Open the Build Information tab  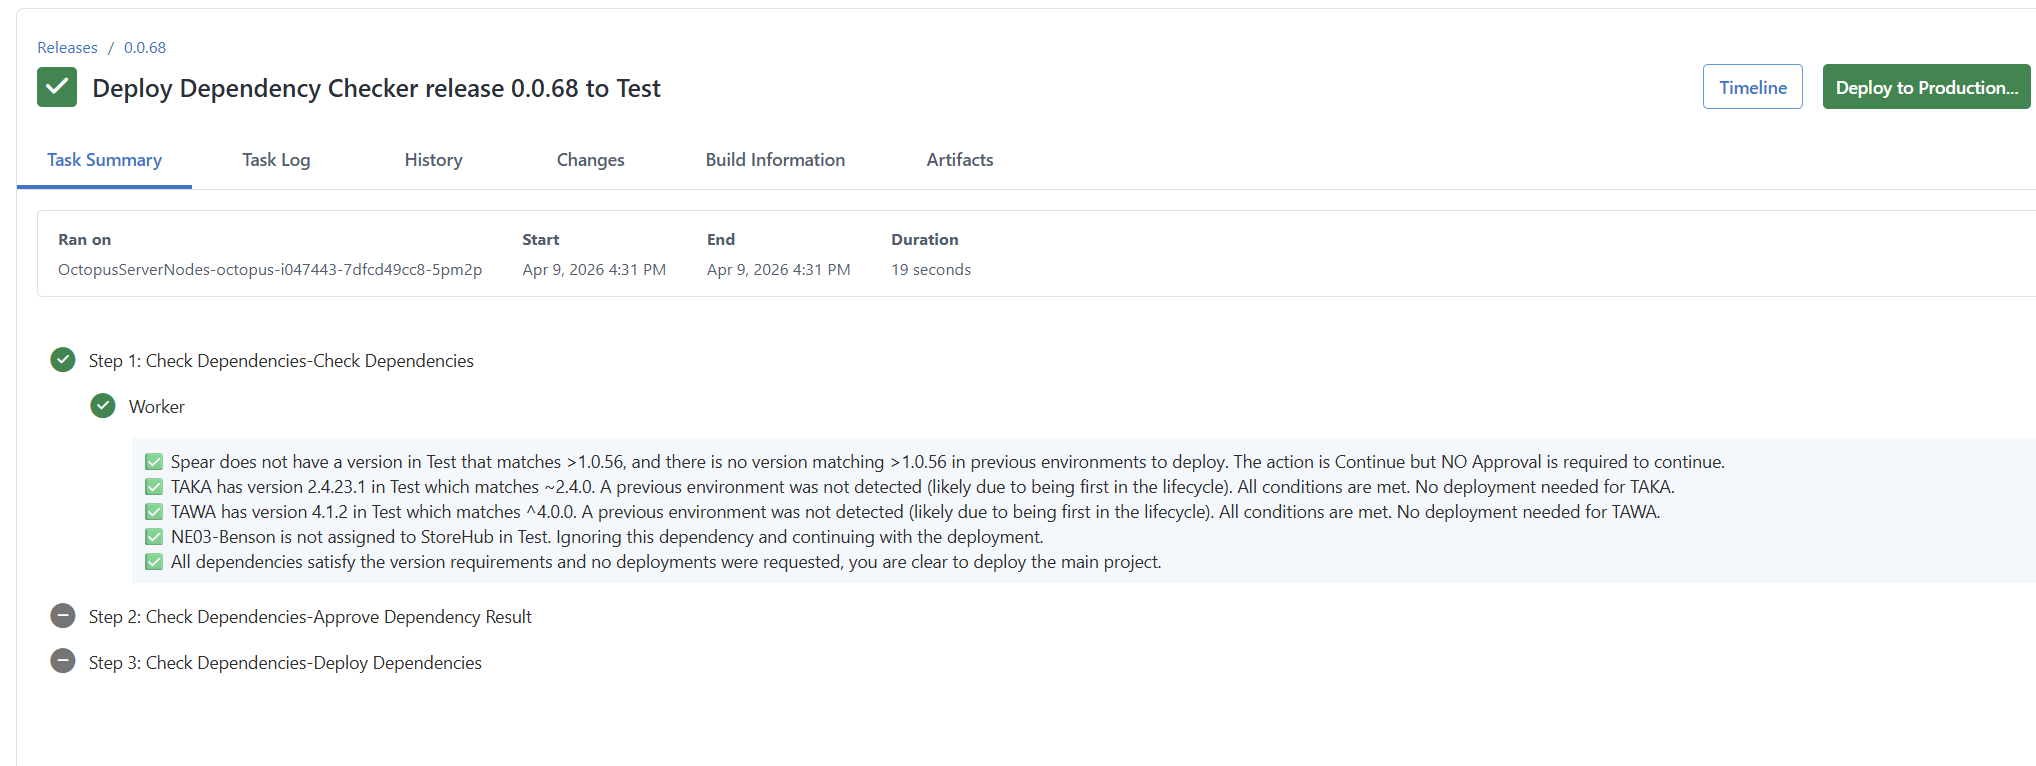tap(775, 160)
